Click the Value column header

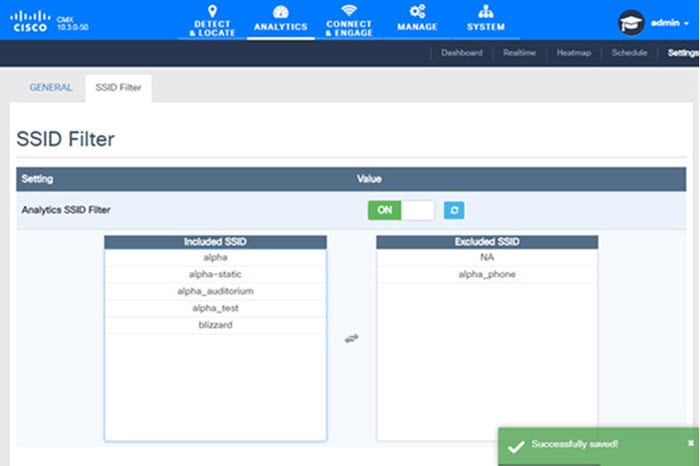(369, 179)
